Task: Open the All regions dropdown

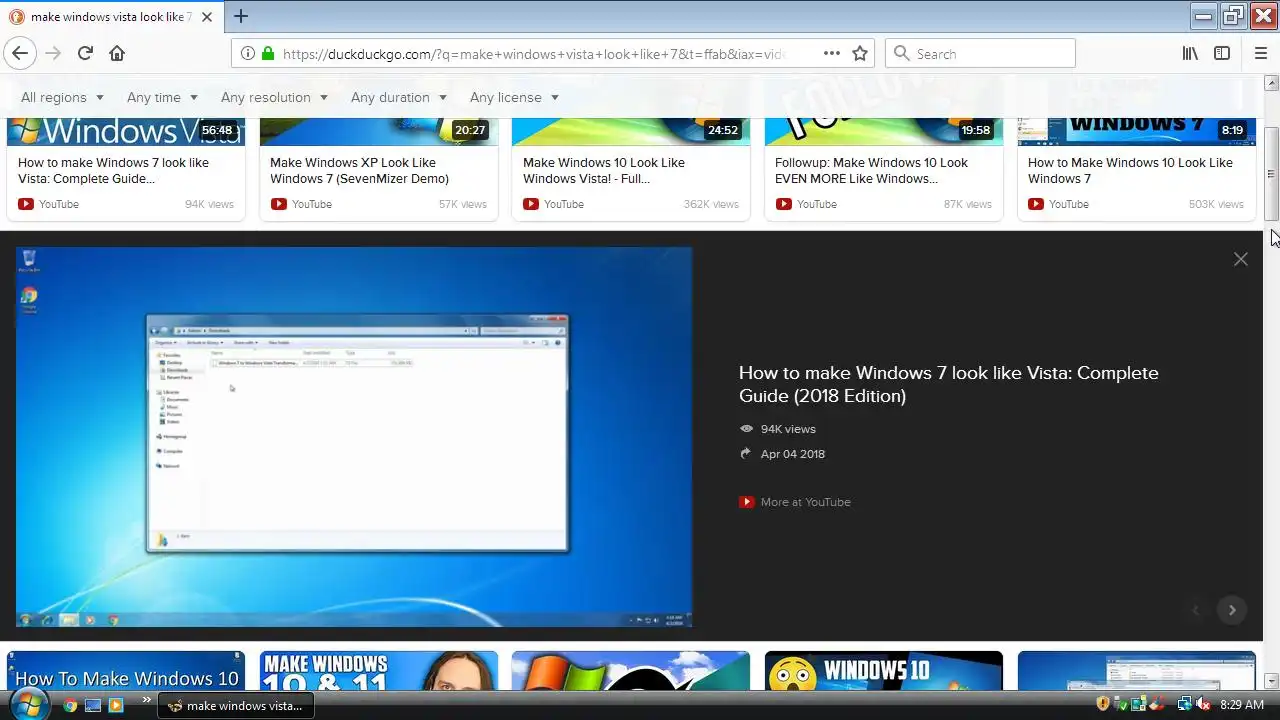Action: (x=62, y=97)
